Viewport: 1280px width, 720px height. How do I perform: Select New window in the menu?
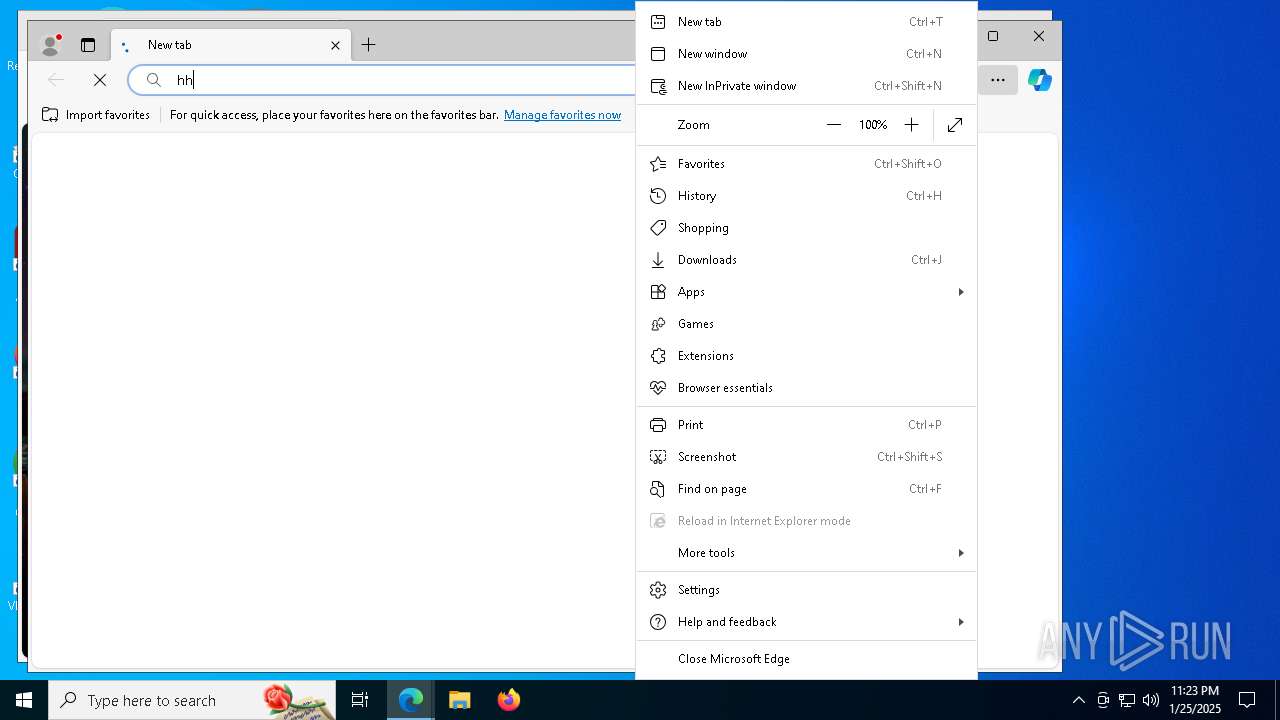click(x=806, y=54)
